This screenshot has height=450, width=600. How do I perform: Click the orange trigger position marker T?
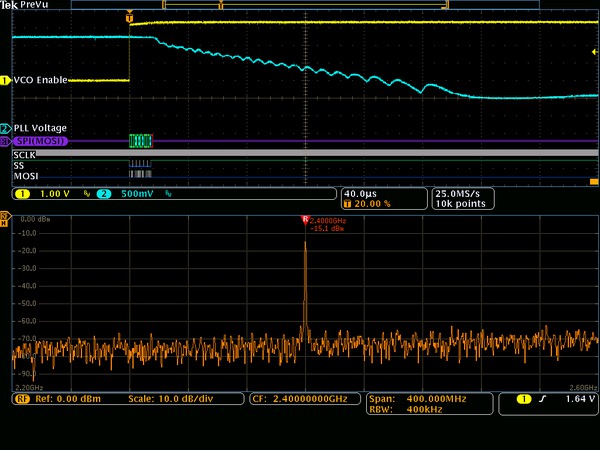(x=128, y=18)
